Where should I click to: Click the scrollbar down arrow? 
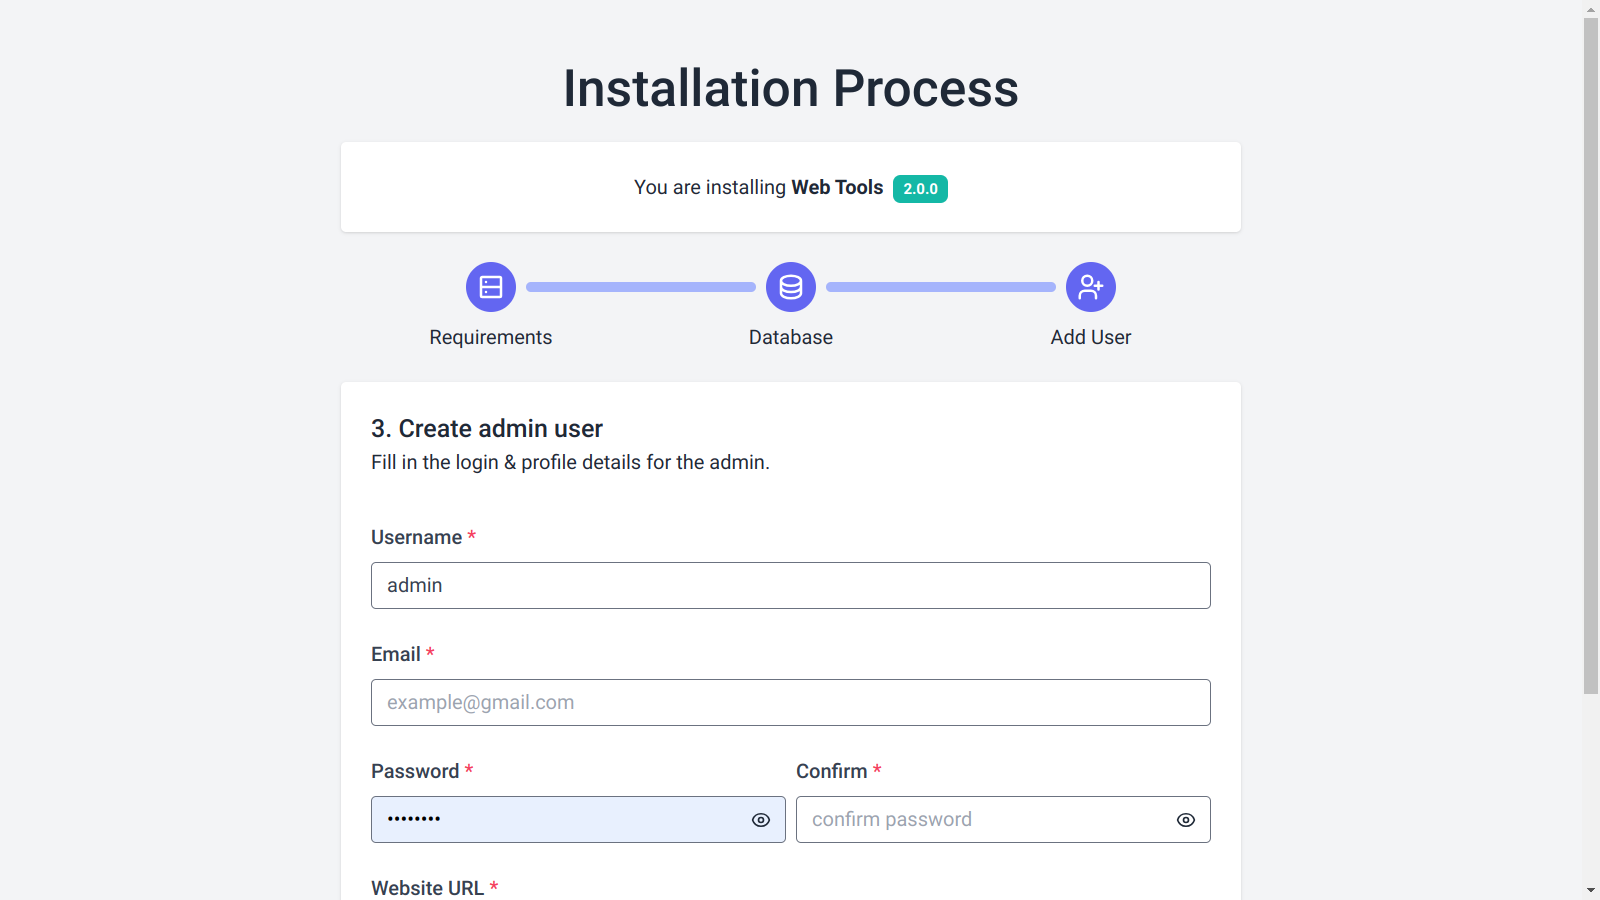tap(1590, 890)
